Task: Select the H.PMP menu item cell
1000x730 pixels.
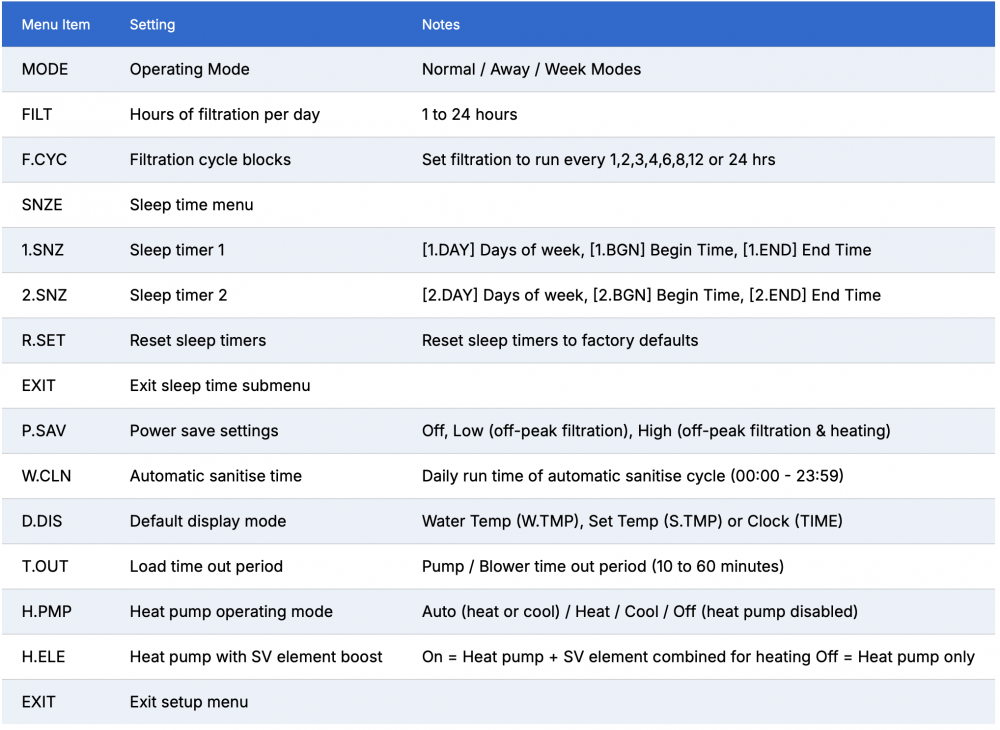Action: 47,613
